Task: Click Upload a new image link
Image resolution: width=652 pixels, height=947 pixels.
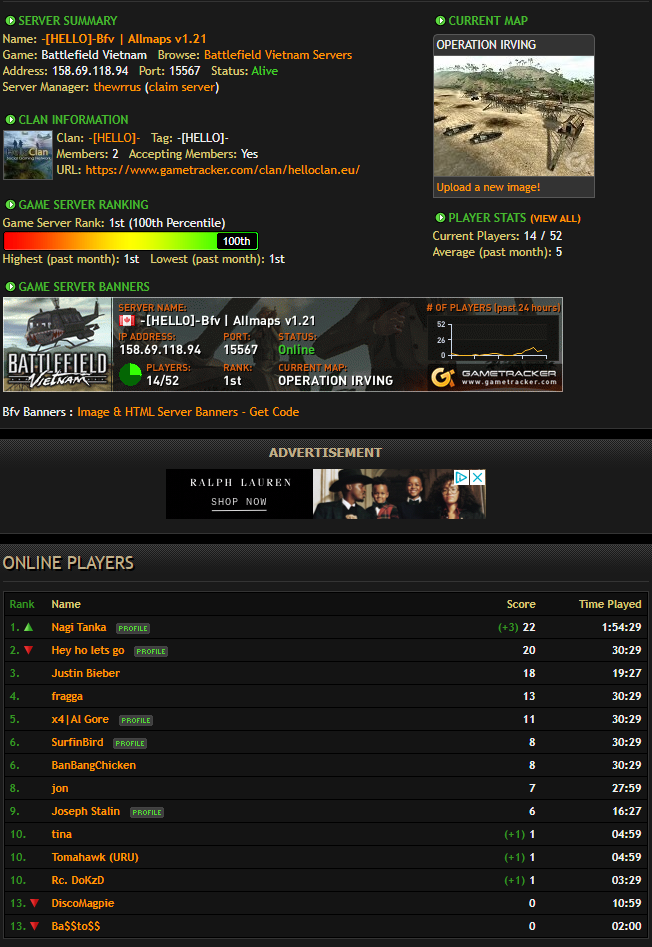Action: [x=488, y=187]
